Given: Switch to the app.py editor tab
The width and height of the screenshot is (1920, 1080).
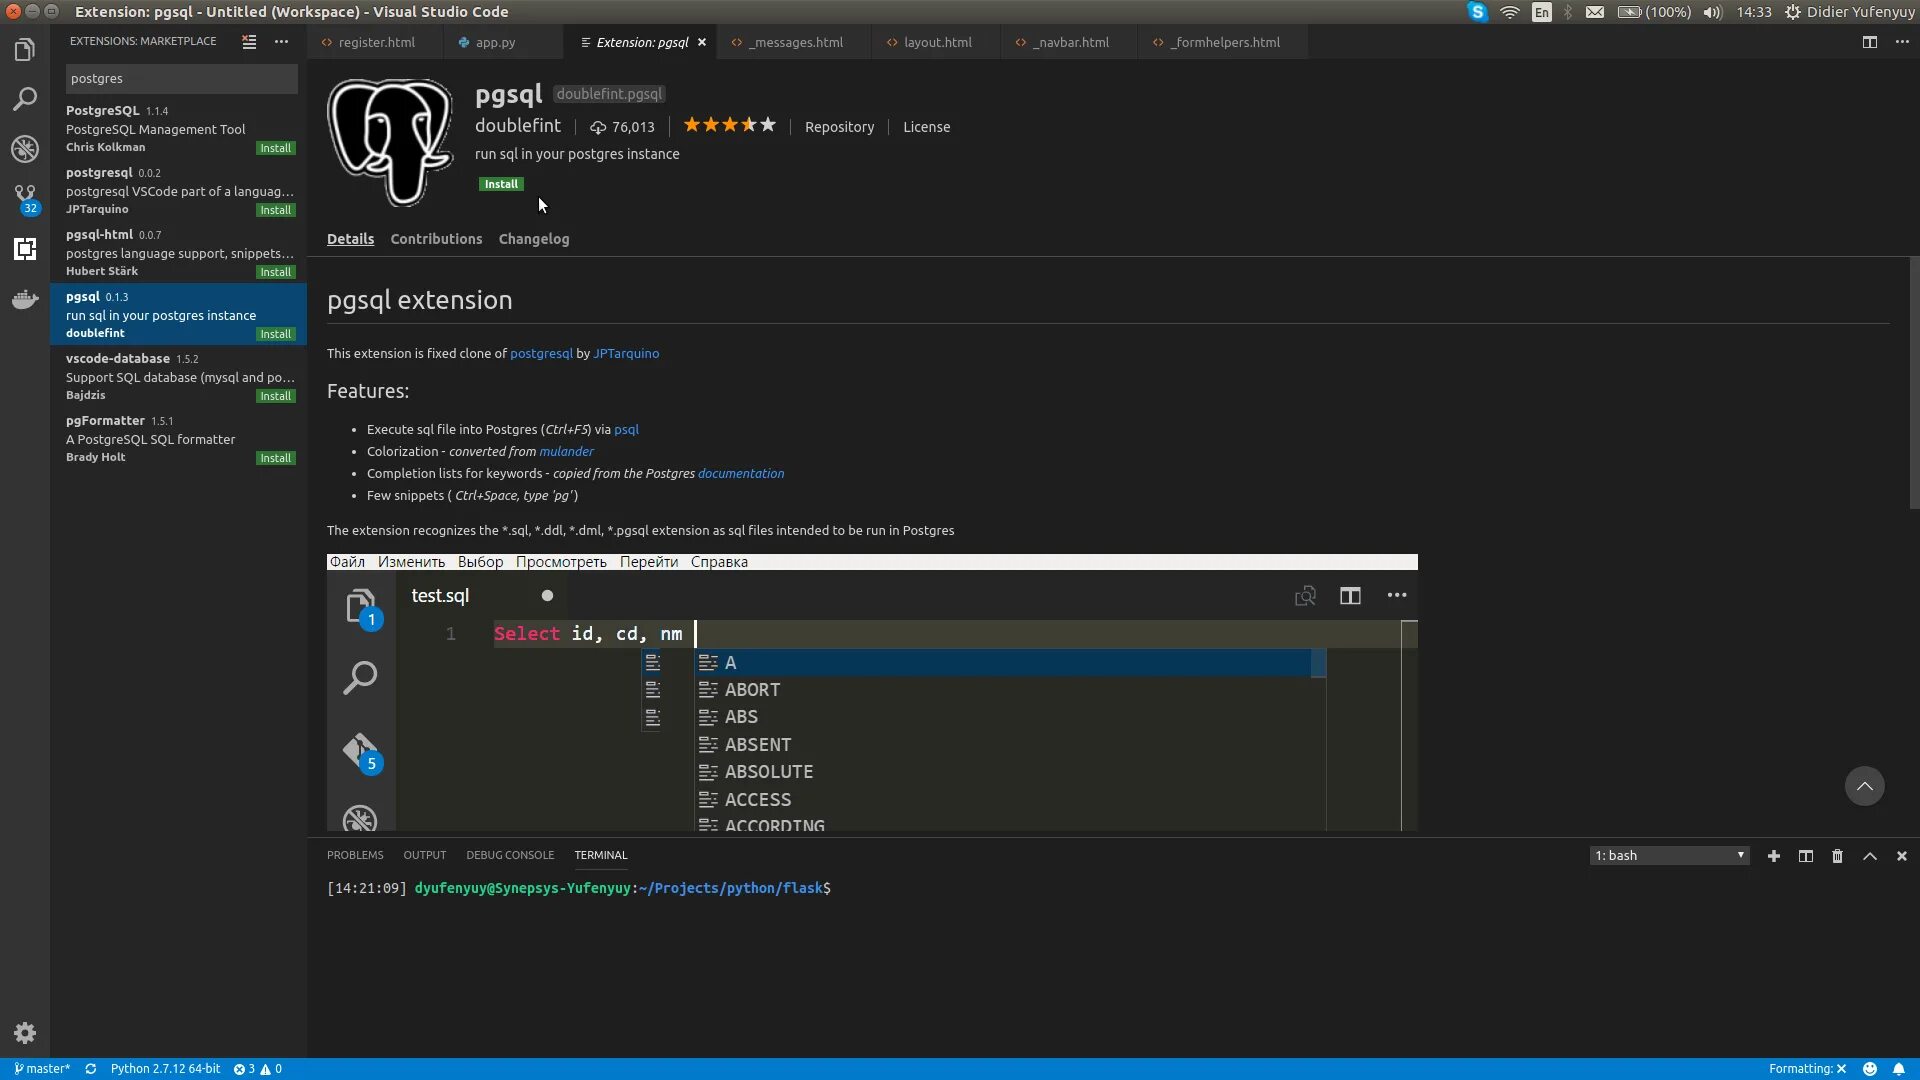Looking at the screenshot, I should (x=495, y=42).
